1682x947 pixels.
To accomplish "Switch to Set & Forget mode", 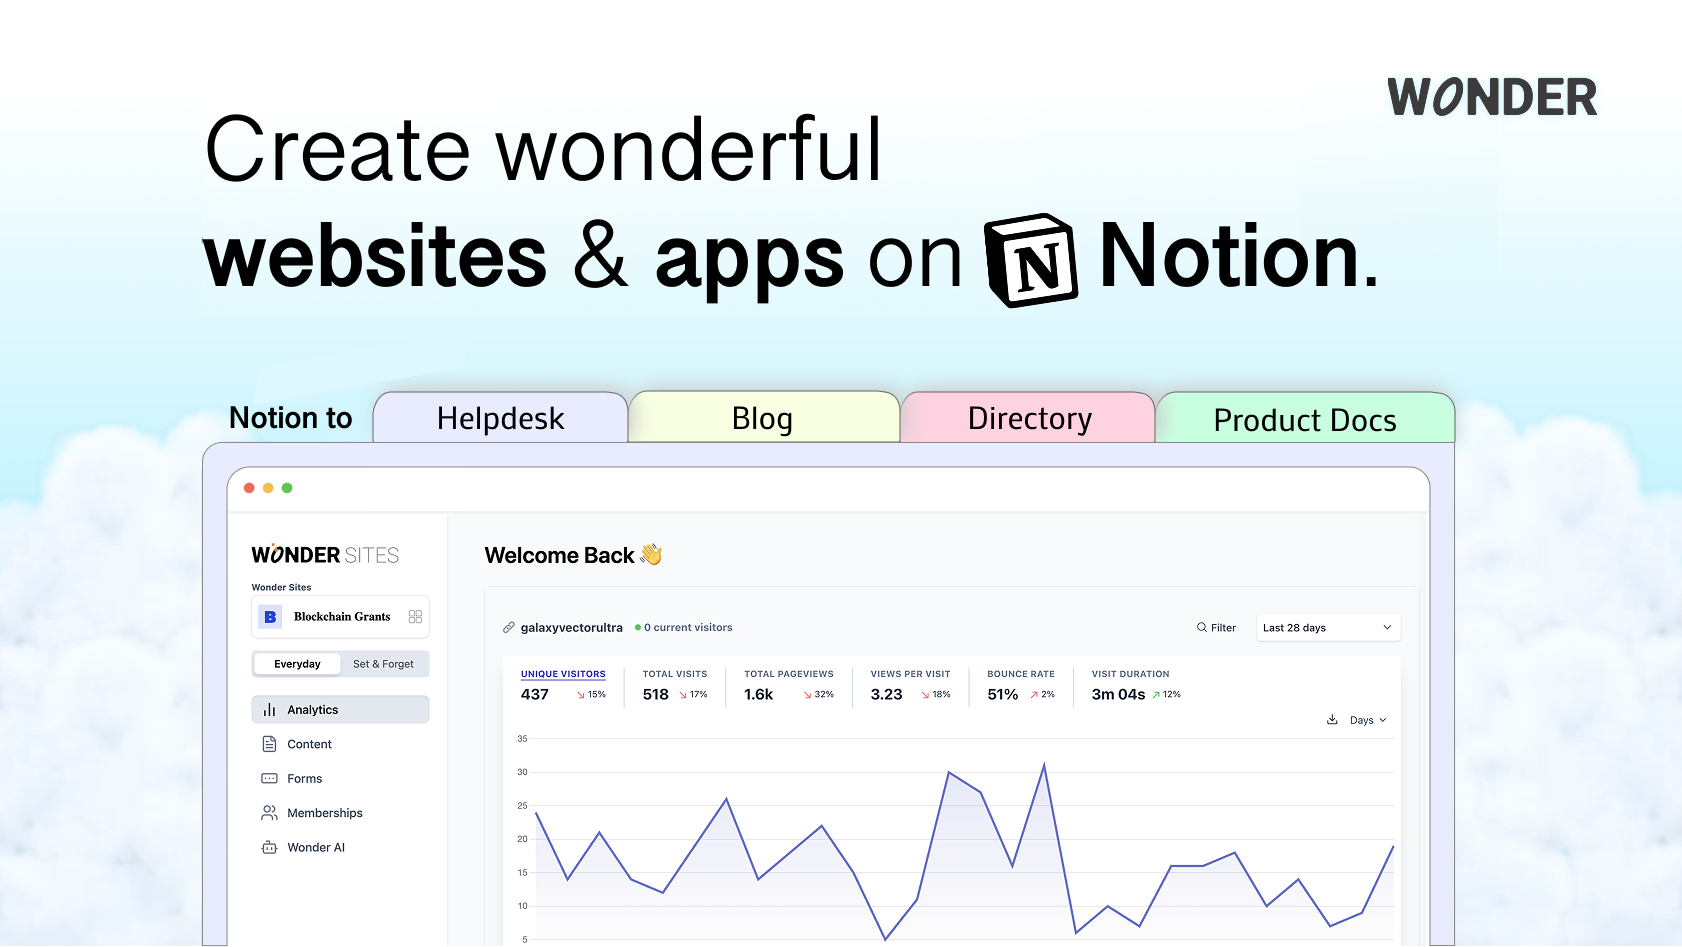I will pyautogui.click(x=383, y=664).
